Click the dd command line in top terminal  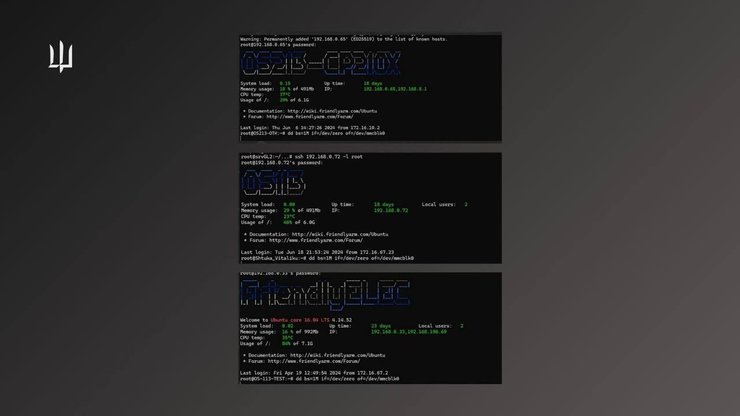click(312, 134)
